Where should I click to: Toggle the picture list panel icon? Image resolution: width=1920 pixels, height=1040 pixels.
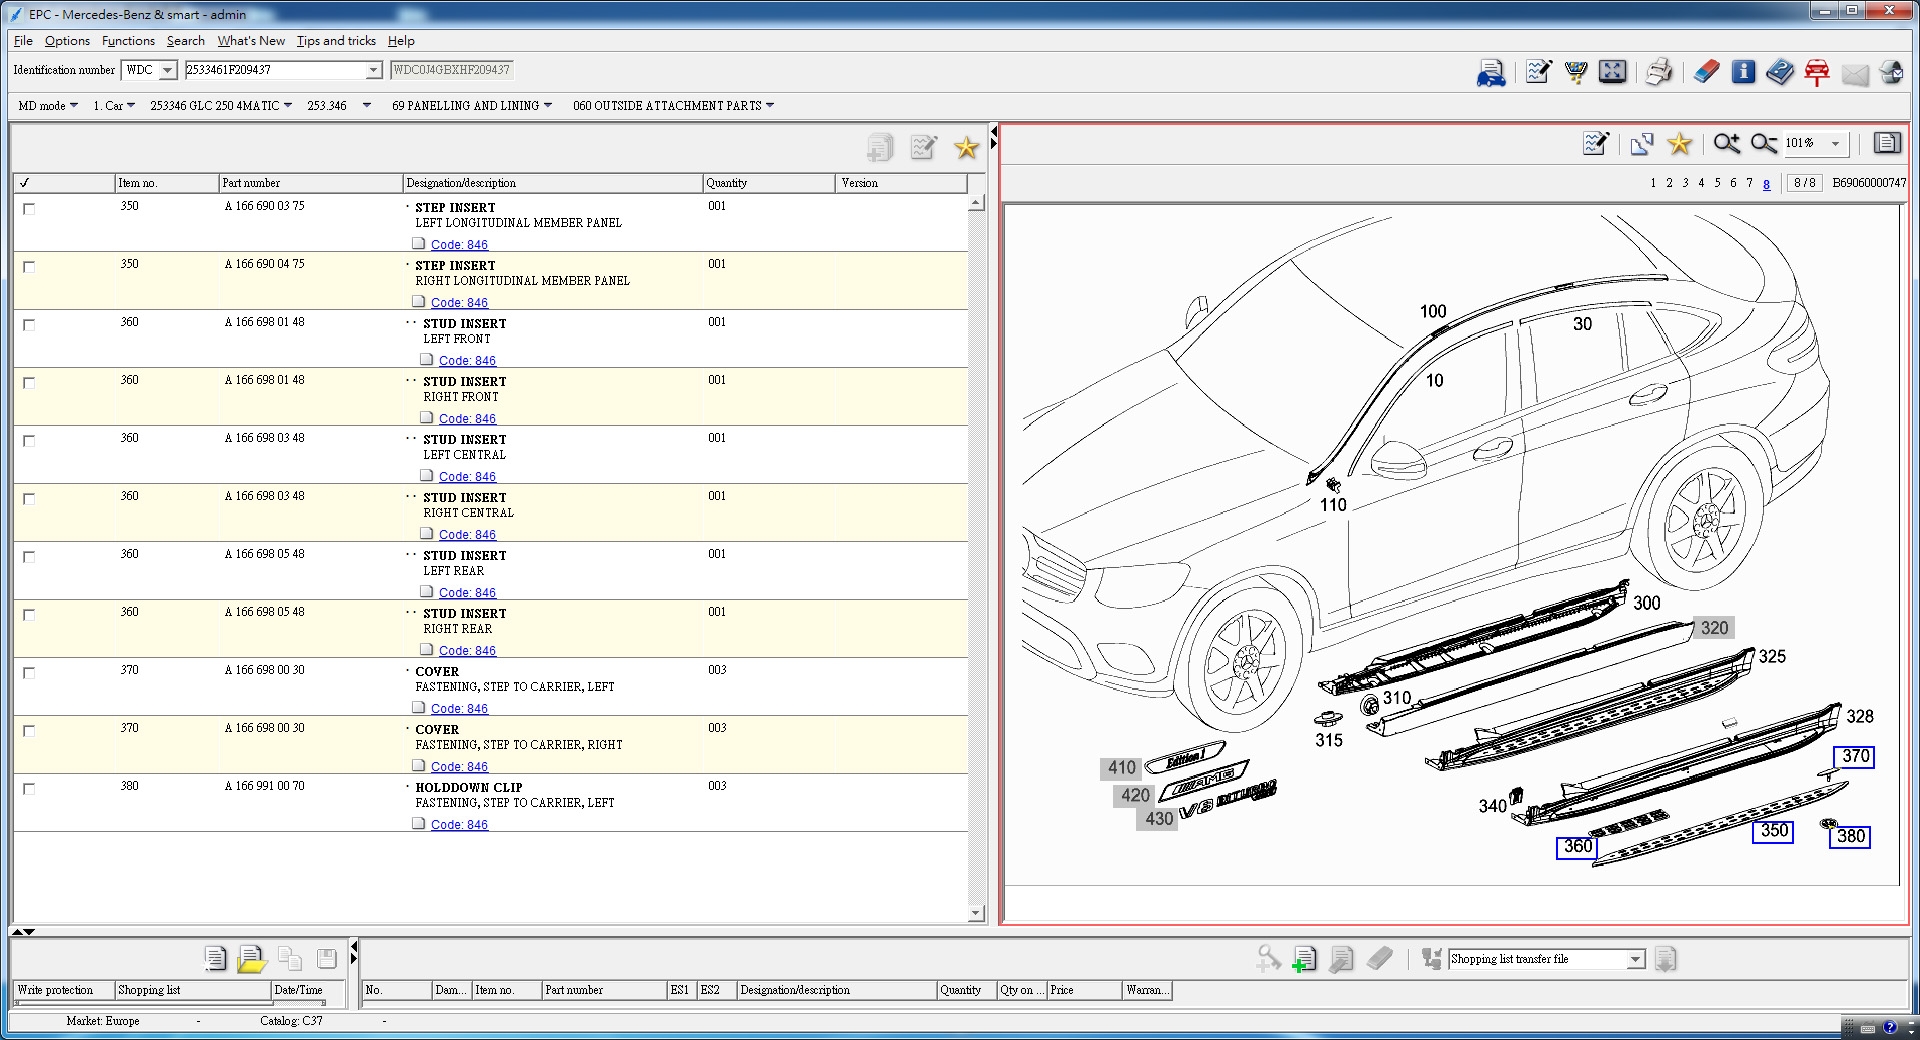click(x=1887, y=143)
